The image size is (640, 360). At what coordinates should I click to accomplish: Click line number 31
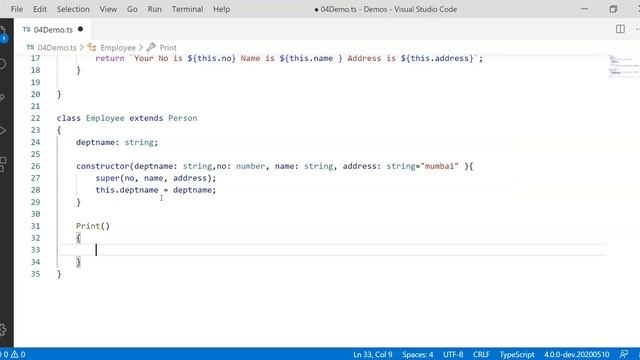coord(36,226)
